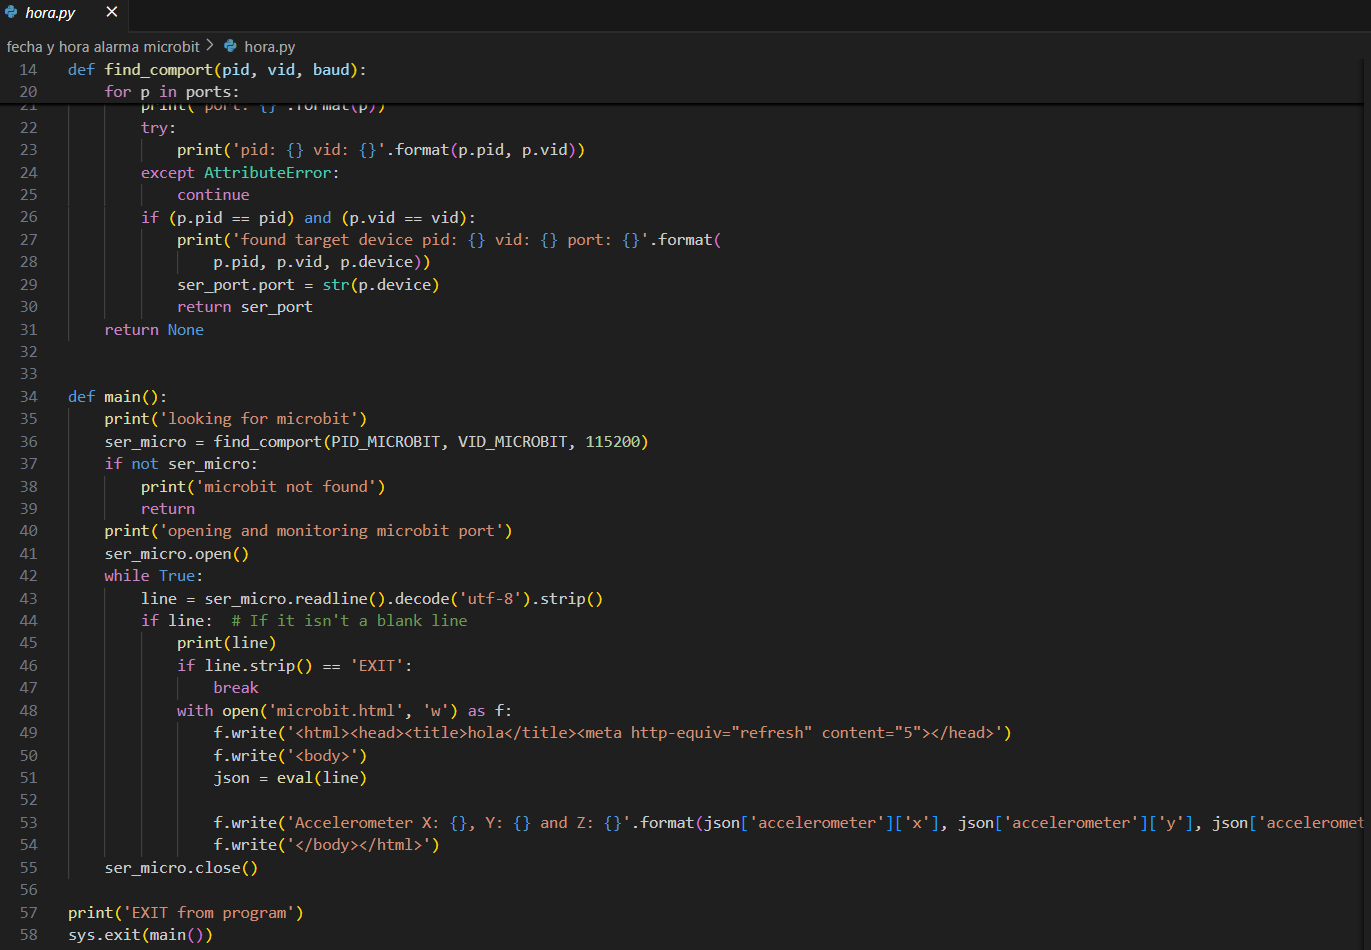Close the hora.py editor tab

[x=111, y=12]
